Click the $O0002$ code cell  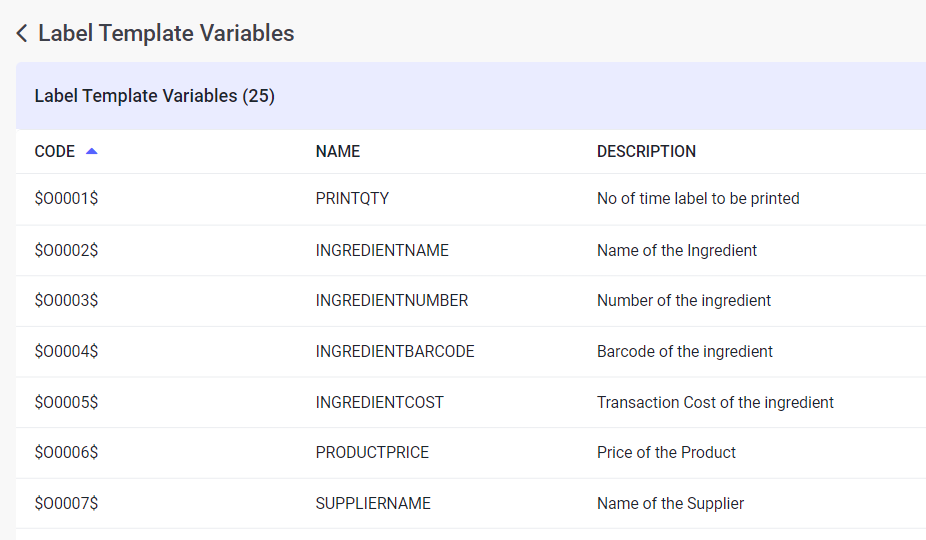(66, 250)
